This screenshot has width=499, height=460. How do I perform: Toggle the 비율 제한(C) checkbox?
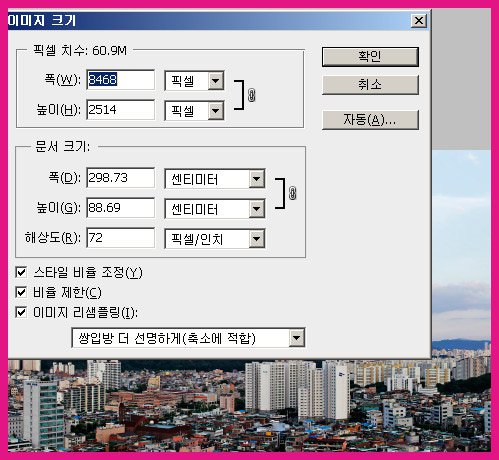[21, 292]
